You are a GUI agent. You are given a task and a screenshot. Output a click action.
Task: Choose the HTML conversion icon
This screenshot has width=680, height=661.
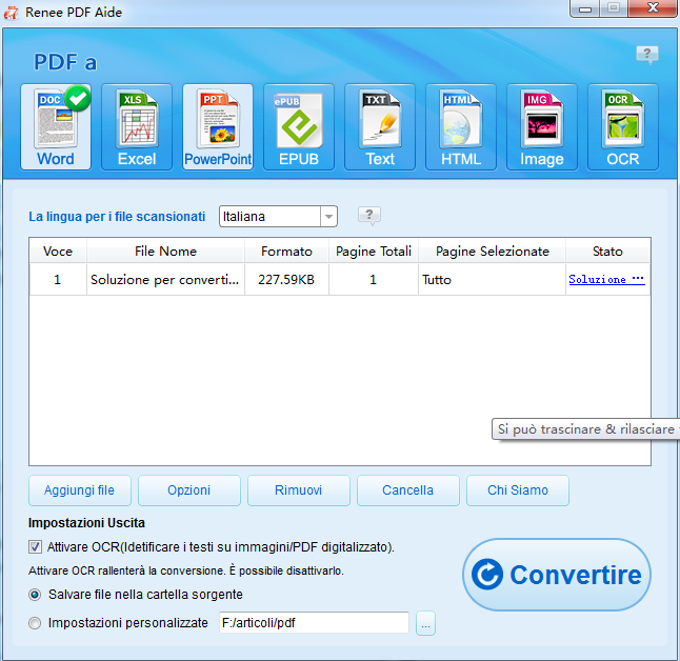tap(461, 127)
